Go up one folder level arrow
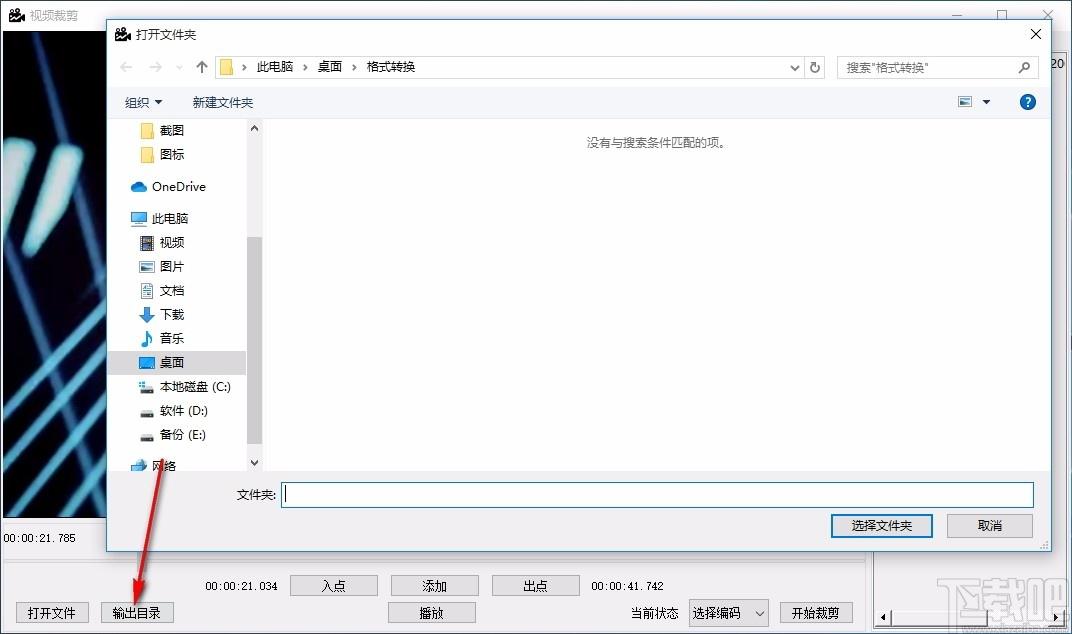Screen dimensions: 1072x634 [202, 67]
